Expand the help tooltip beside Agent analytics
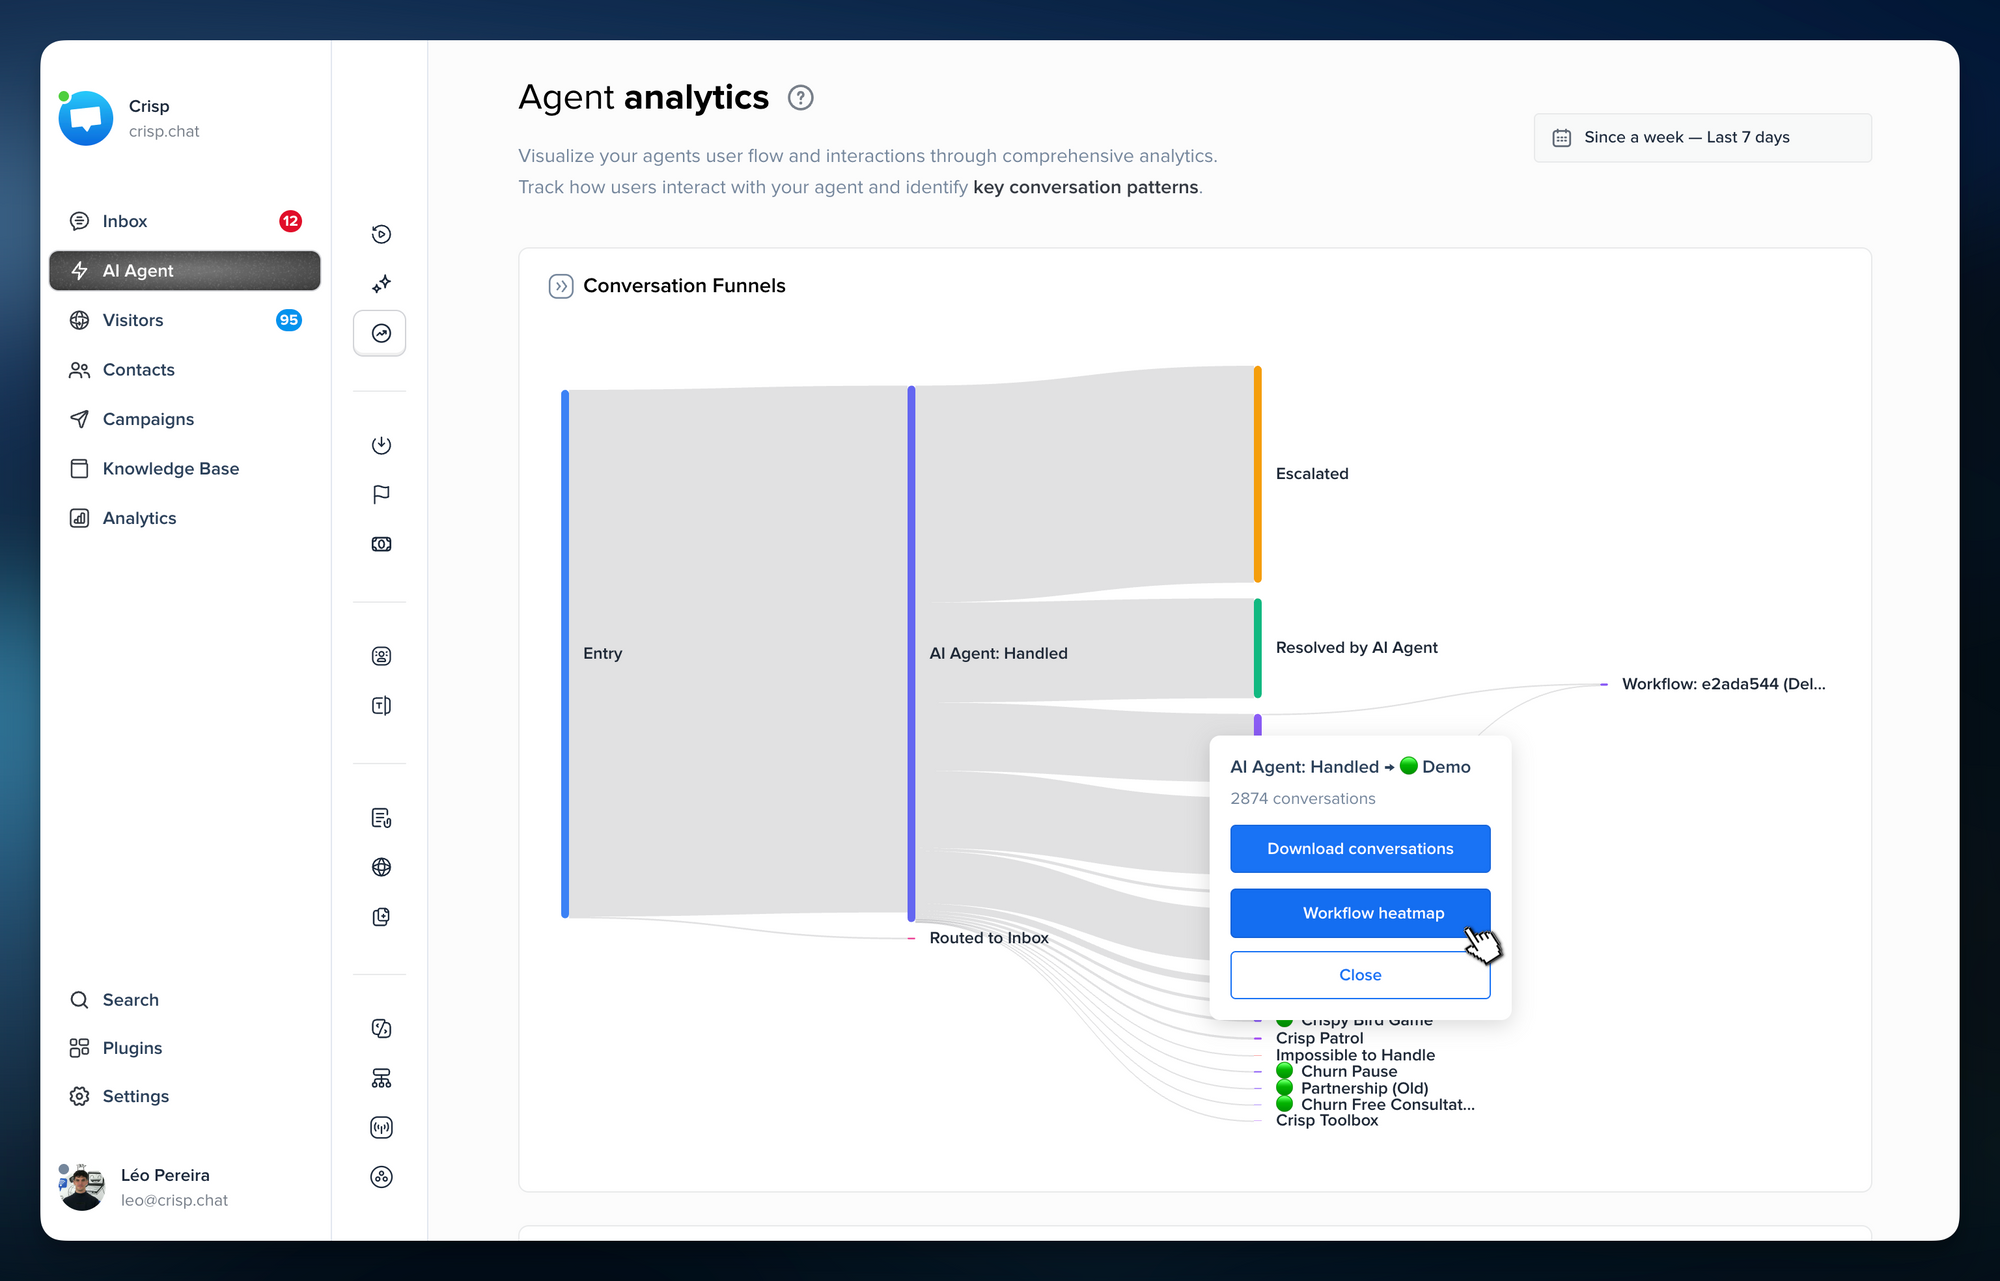The image size is (2000, 1281). (x=799, y=97)
